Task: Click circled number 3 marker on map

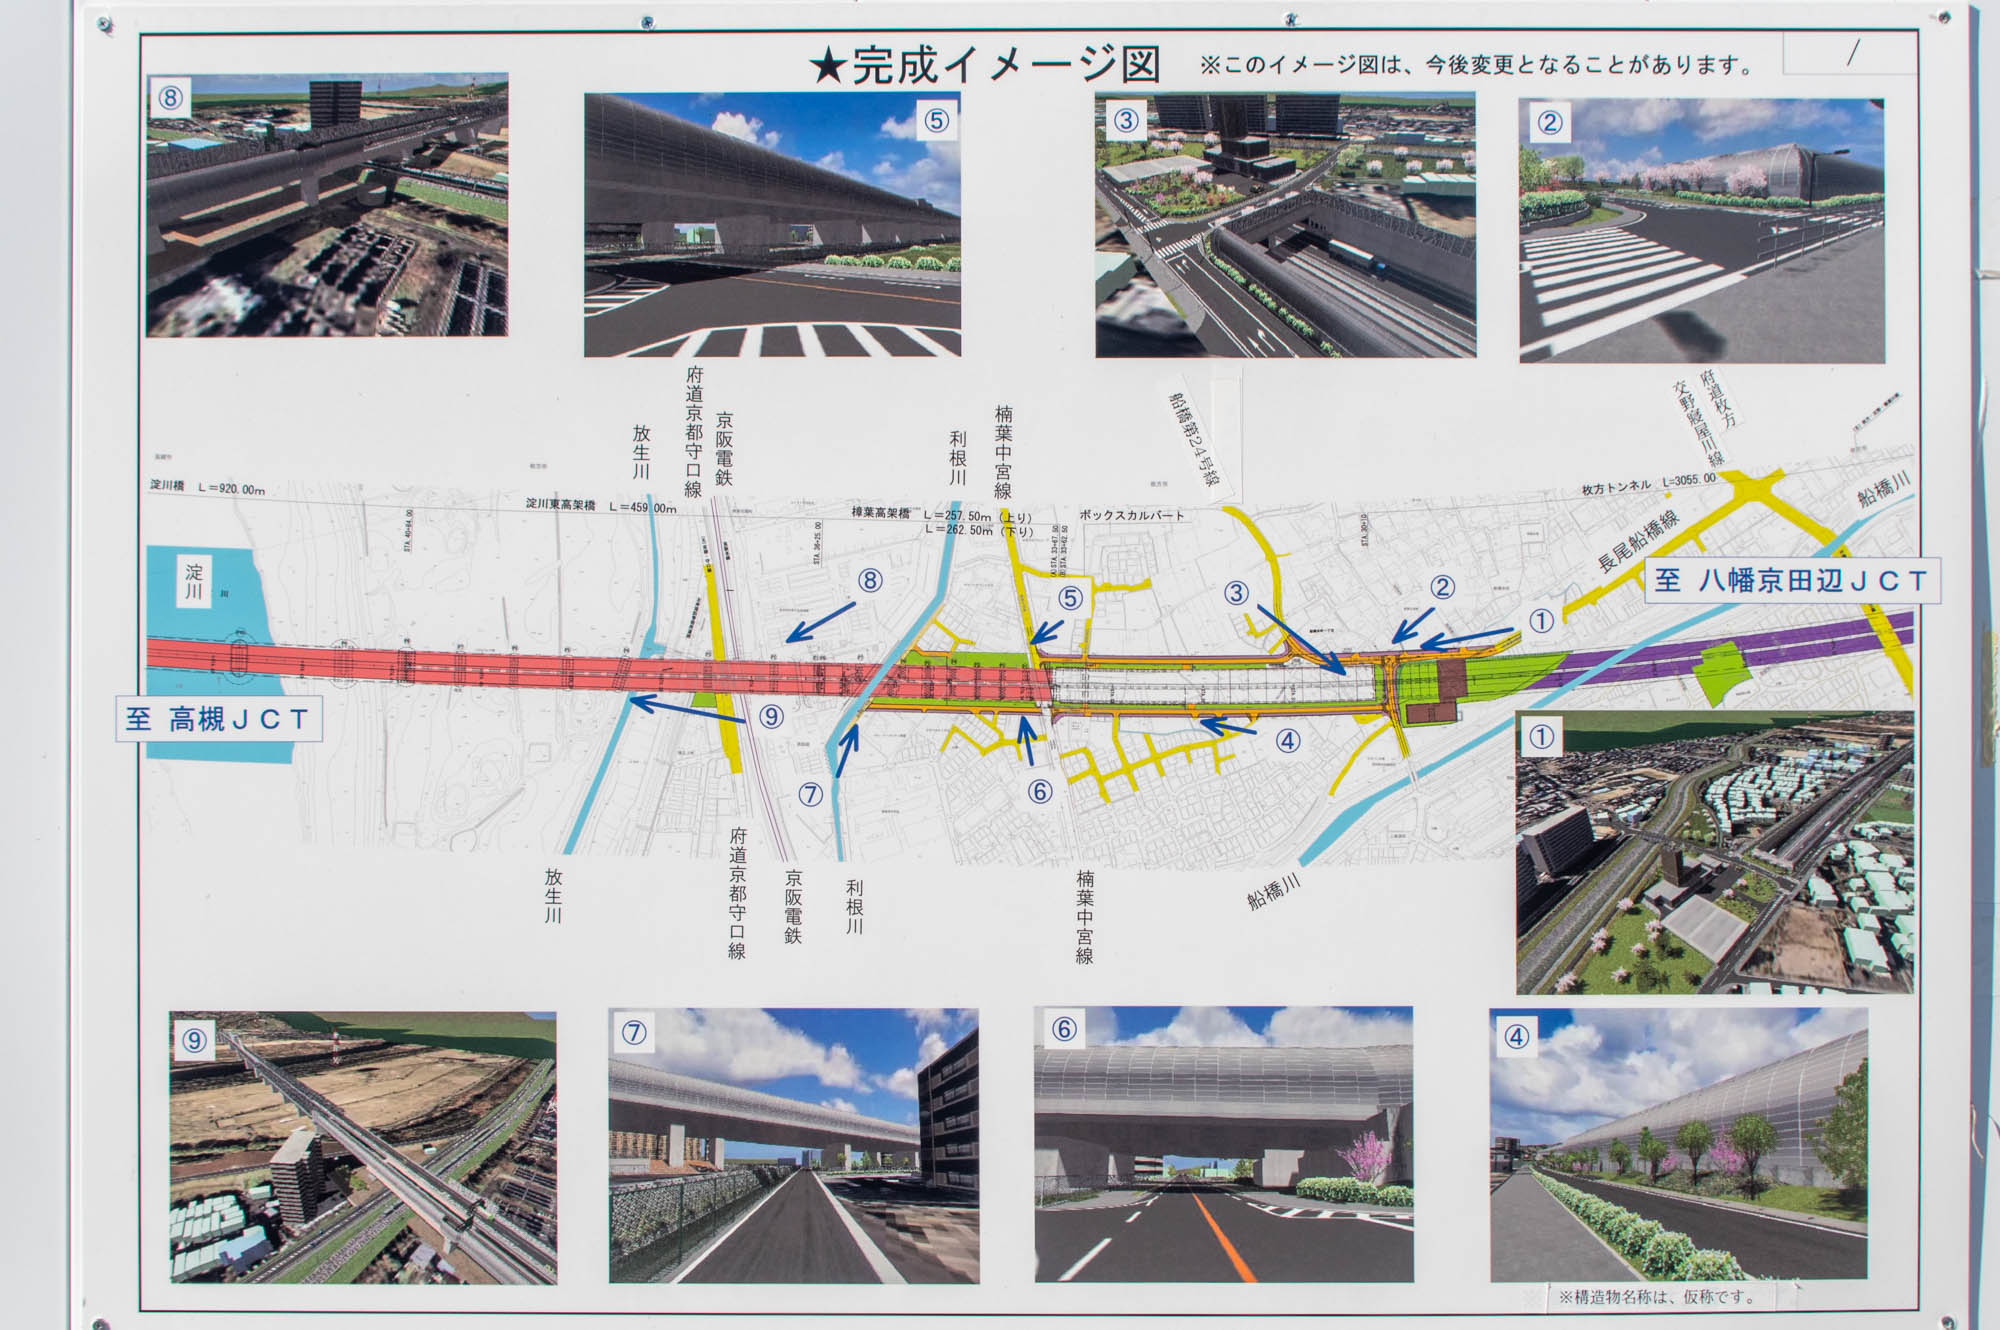Action: tap(1236, 593)
